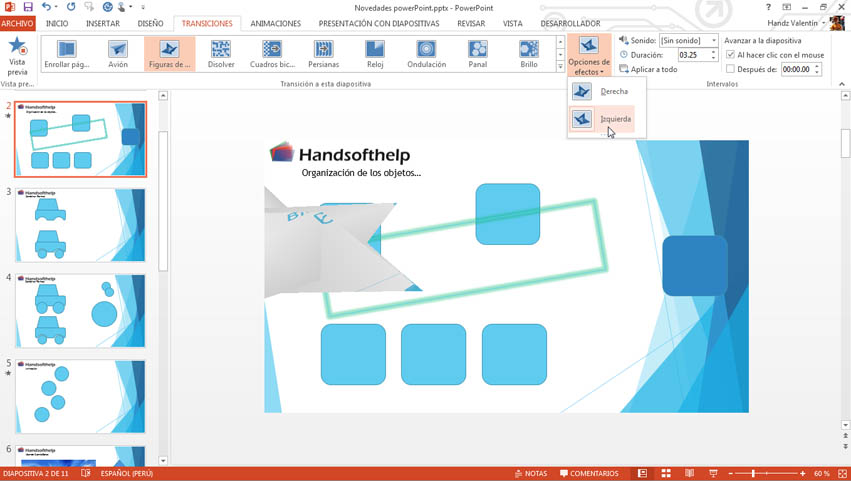Screen dimensions: 851x481
Task: Apply the Persianas transition
Action: pyautogui.click(x=323, y=50)
